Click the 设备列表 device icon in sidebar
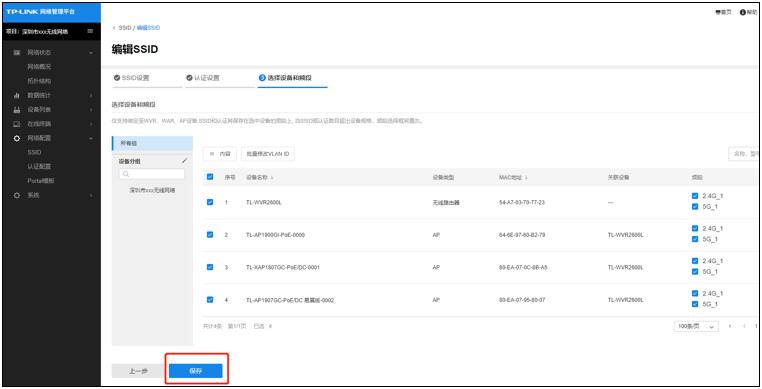This screenshot has width=762, height=389. coord(17,110)
